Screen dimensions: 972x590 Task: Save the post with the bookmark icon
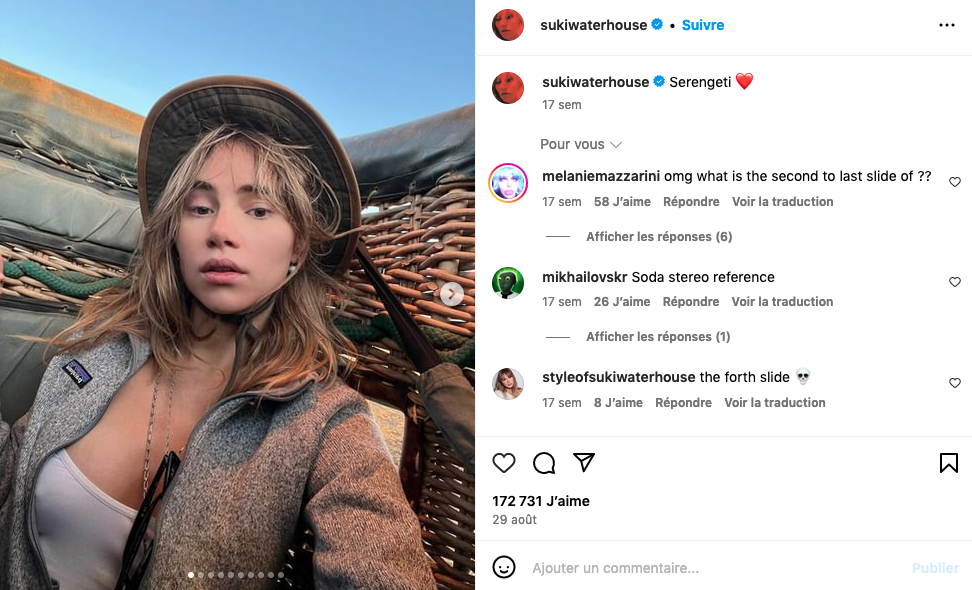click(x=949, y=463)
